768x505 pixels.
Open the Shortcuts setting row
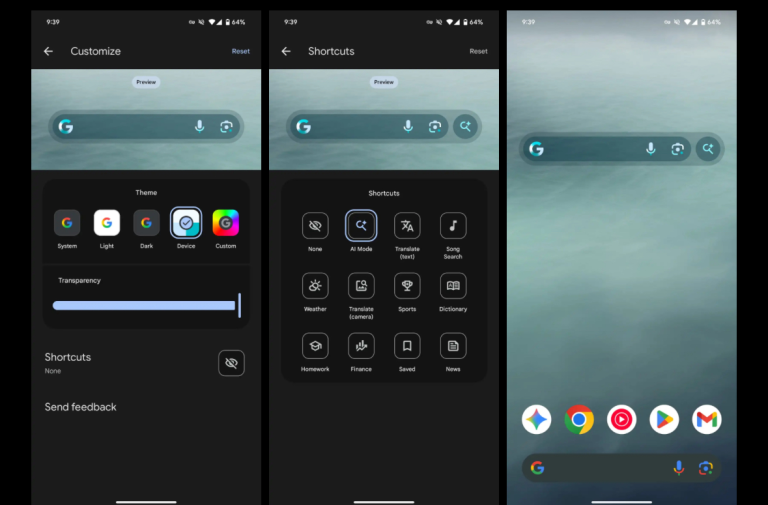pos(146,363)
